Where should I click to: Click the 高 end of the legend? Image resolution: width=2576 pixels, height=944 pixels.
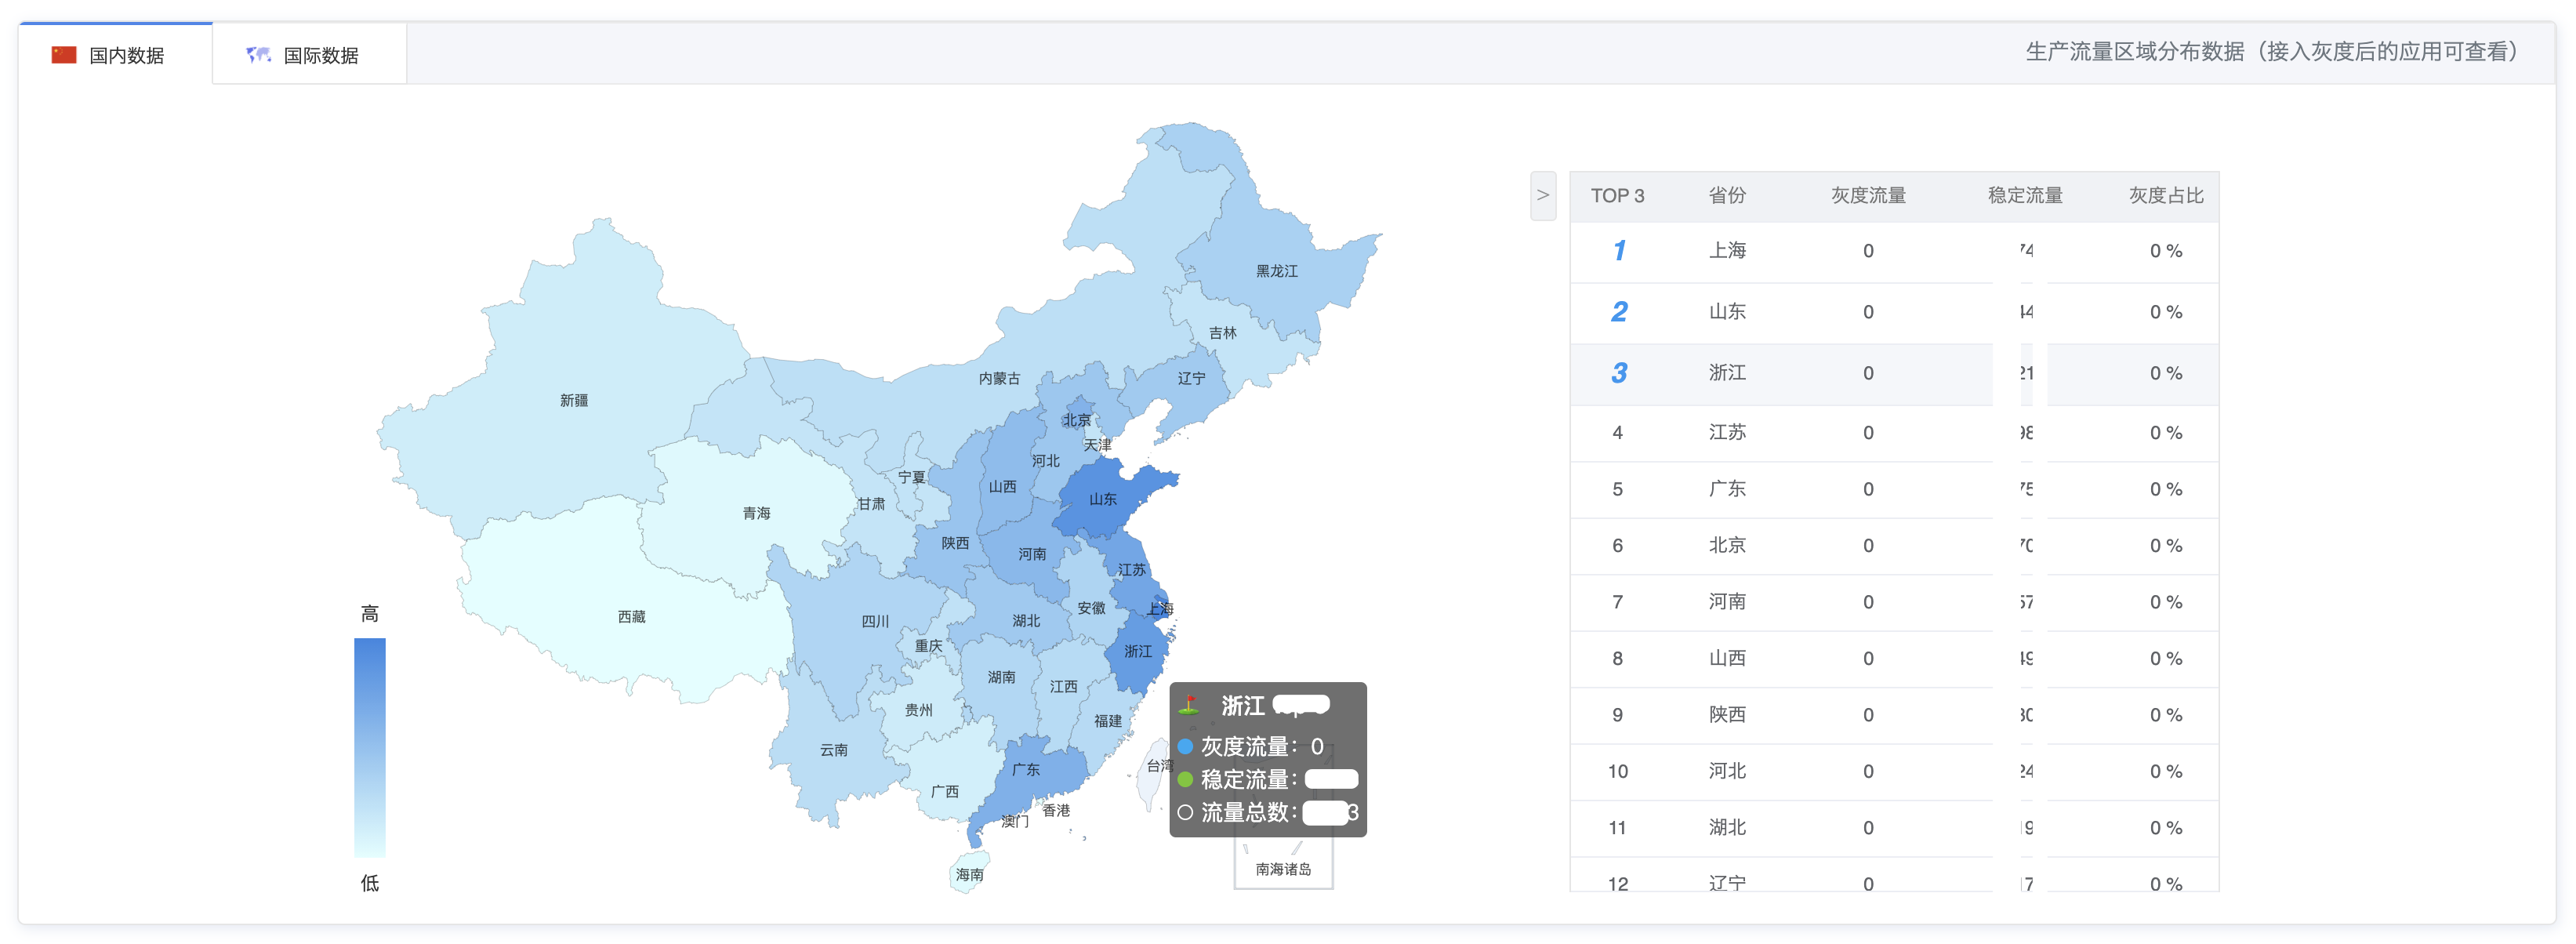click(370, 614)
